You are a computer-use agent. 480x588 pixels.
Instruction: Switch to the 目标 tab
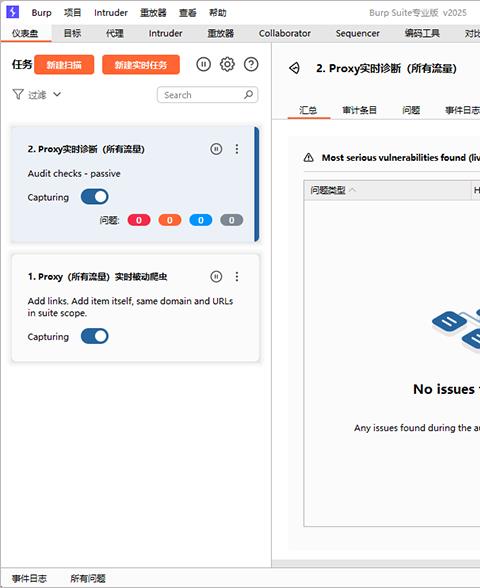coord(72,33)
